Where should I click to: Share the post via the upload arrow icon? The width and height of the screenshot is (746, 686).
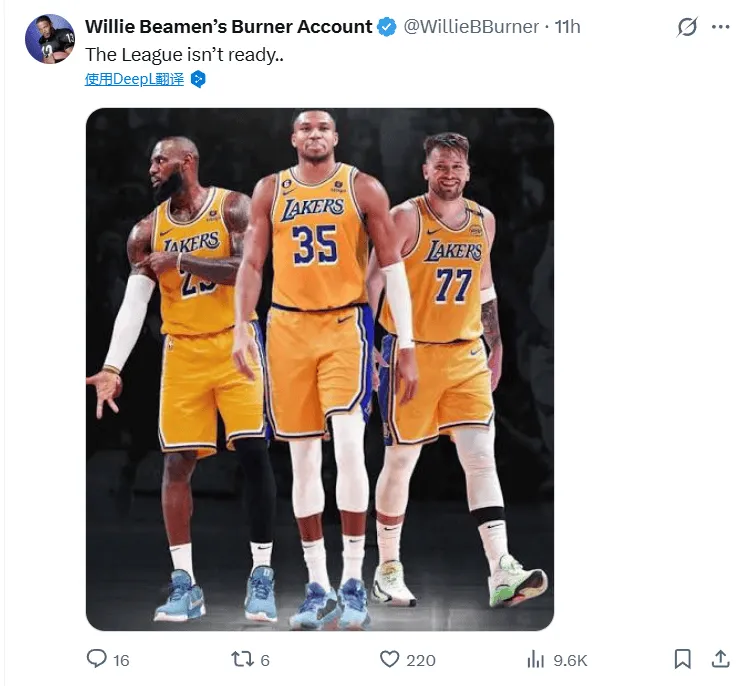(x=719, y=659)
